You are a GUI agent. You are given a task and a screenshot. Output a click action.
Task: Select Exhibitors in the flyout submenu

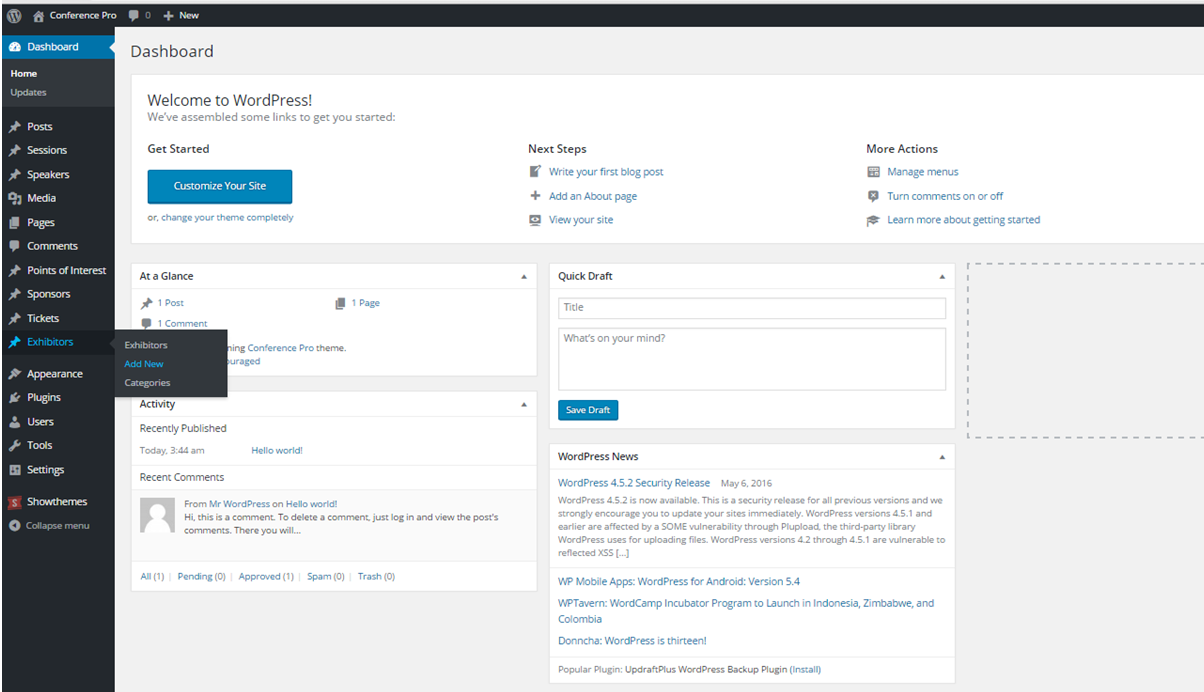(x=146, y=345)
